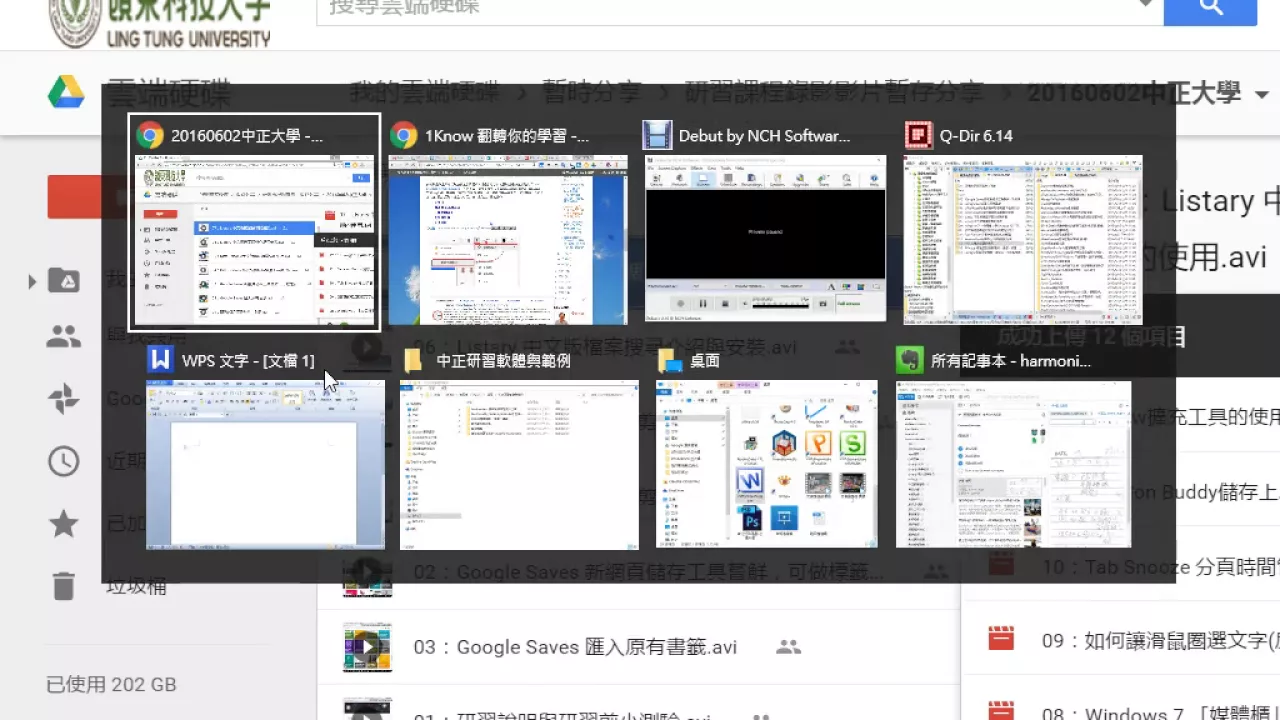
Task: Open video thumbnail of 03：Google Saves file
Action: (368, 646)
